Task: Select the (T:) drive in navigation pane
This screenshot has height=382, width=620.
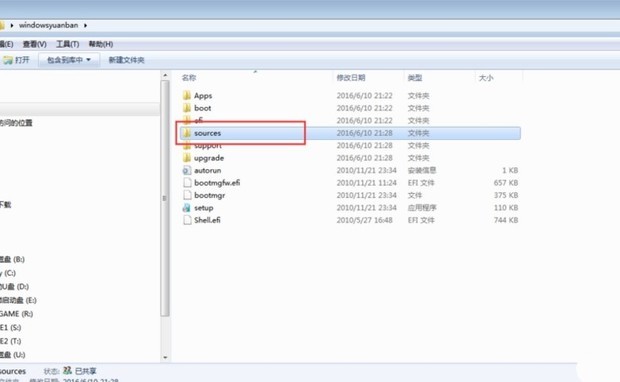Action: [x=11, y=341]
